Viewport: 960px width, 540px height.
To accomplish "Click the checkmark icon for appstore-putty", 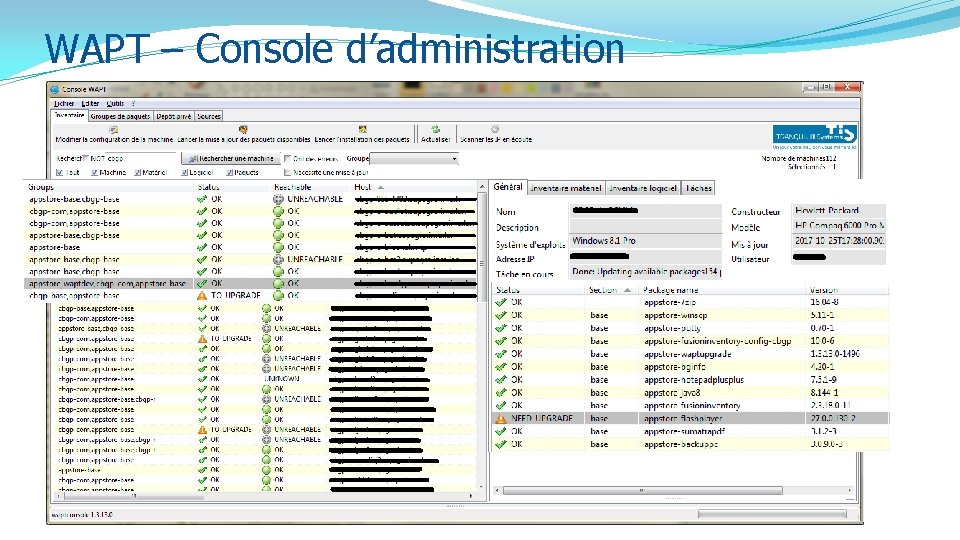I will click(x=501, y=328).
